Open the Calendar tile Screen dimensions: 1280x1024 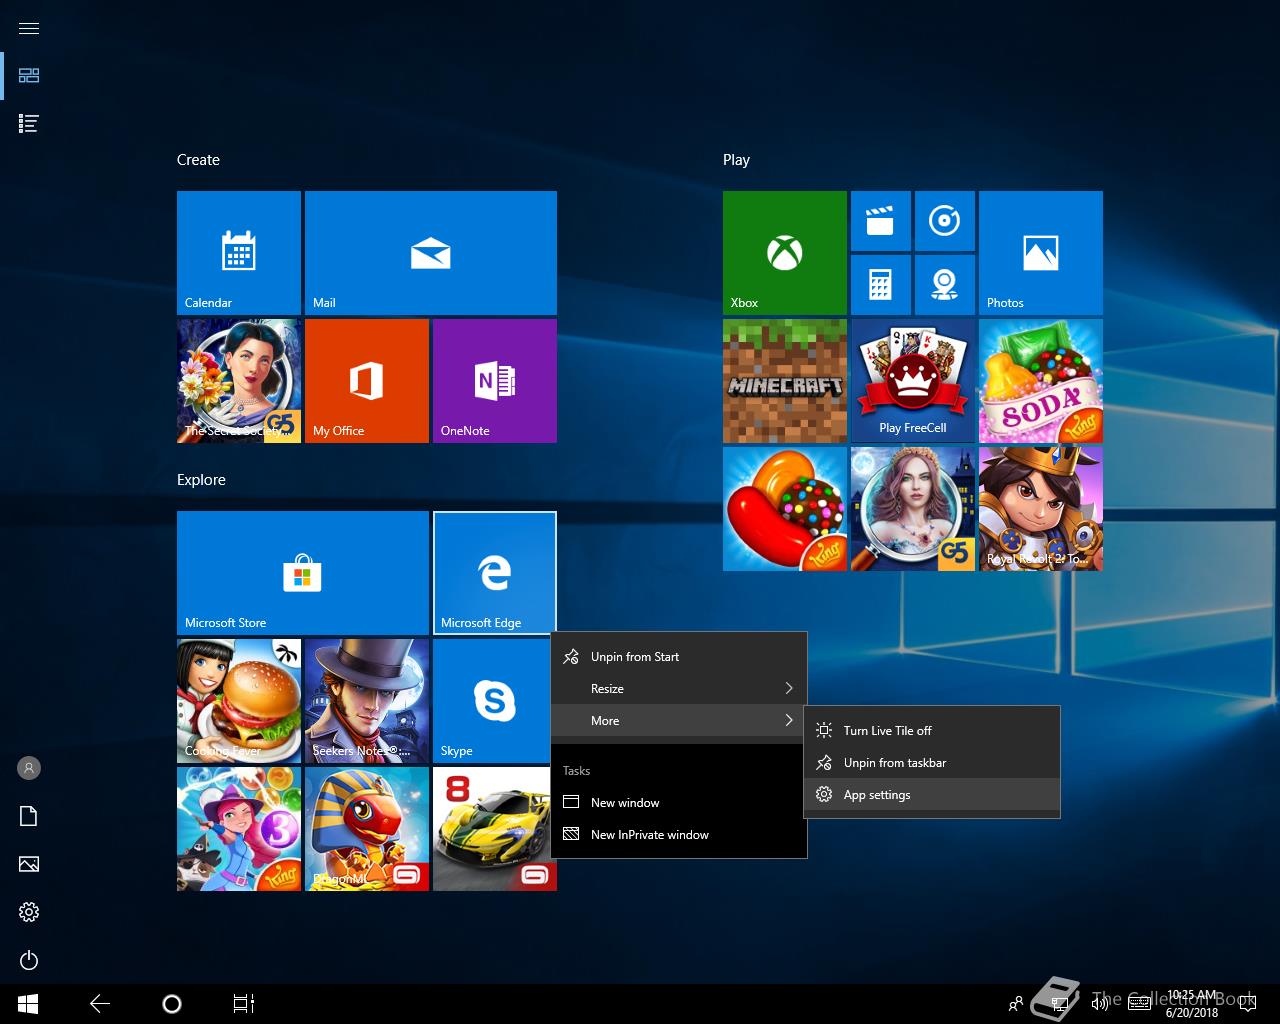239,253
